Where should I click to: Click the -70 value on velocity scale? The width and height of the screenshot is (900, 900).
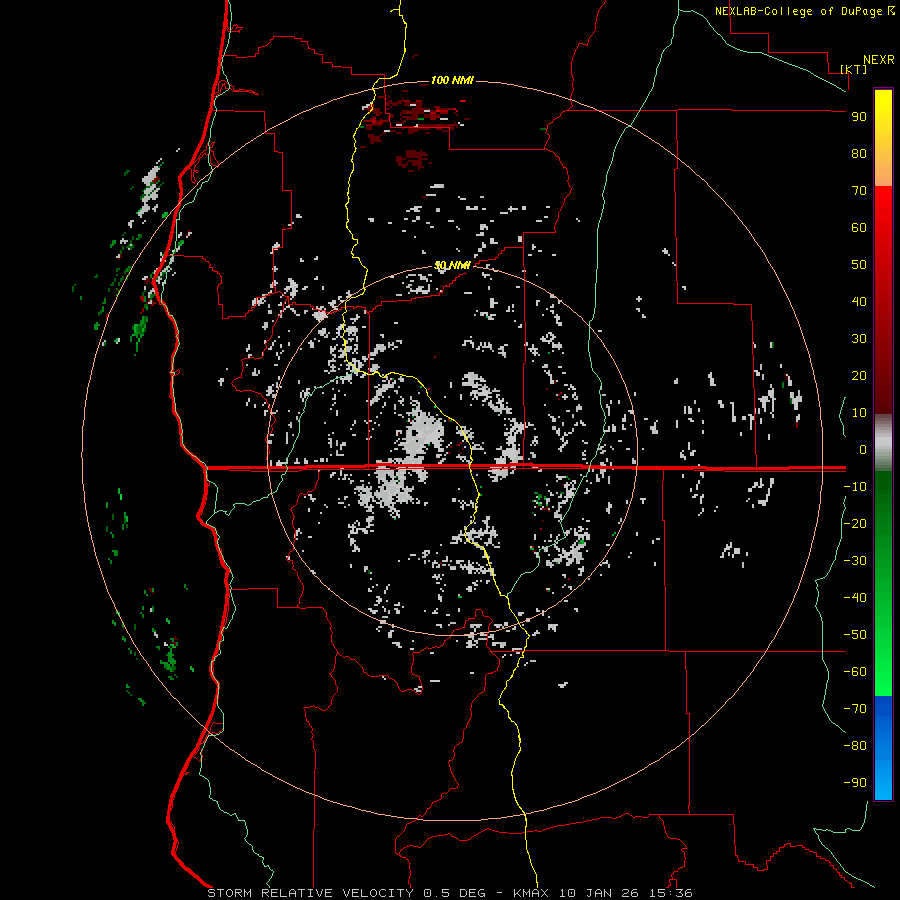pyautogui.click(x=855, y=709)
